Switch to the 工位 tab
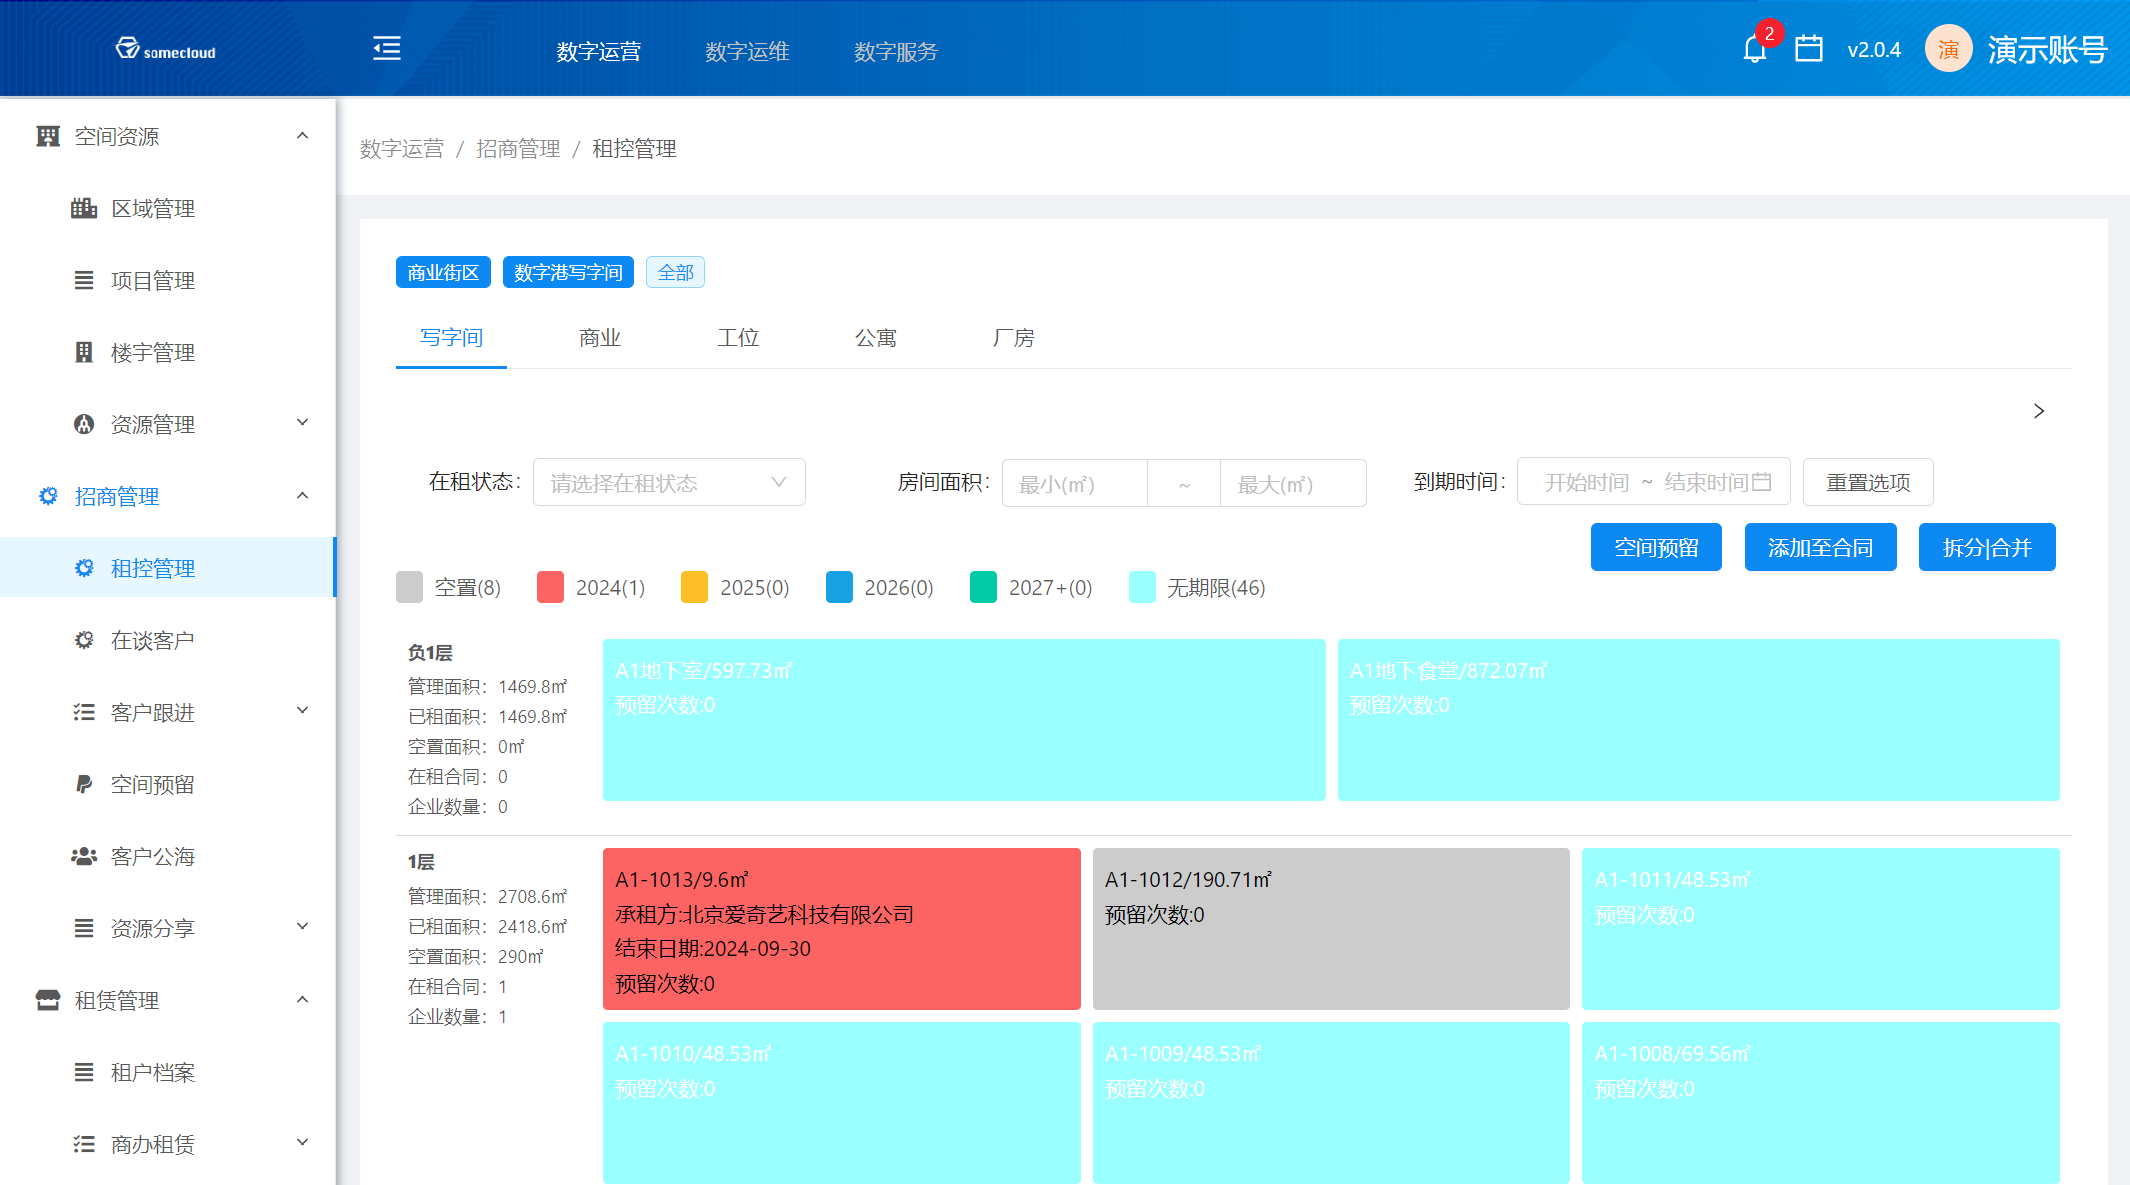The width and height of the screenshot is (2130, 1185). (738, 338)
